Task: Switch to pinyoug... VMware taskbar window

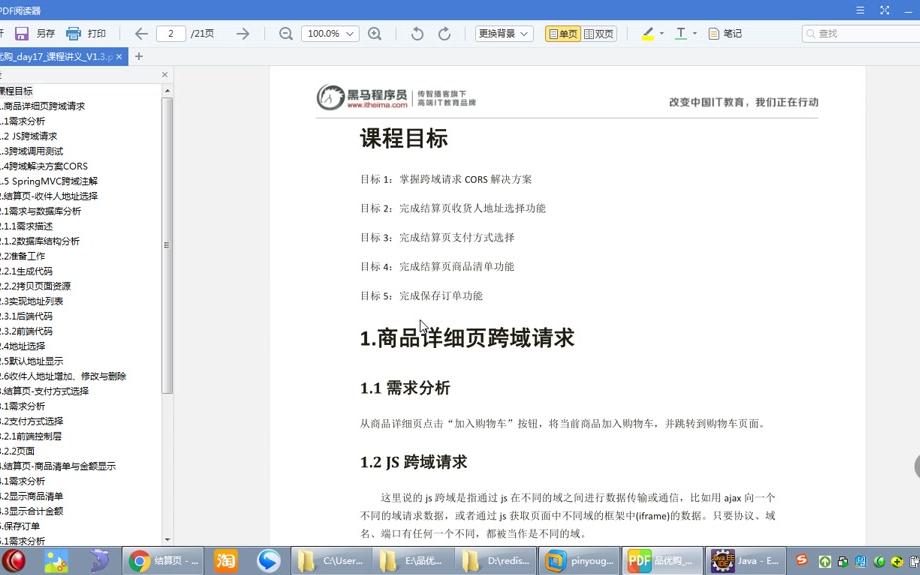Action: point(579,561)
